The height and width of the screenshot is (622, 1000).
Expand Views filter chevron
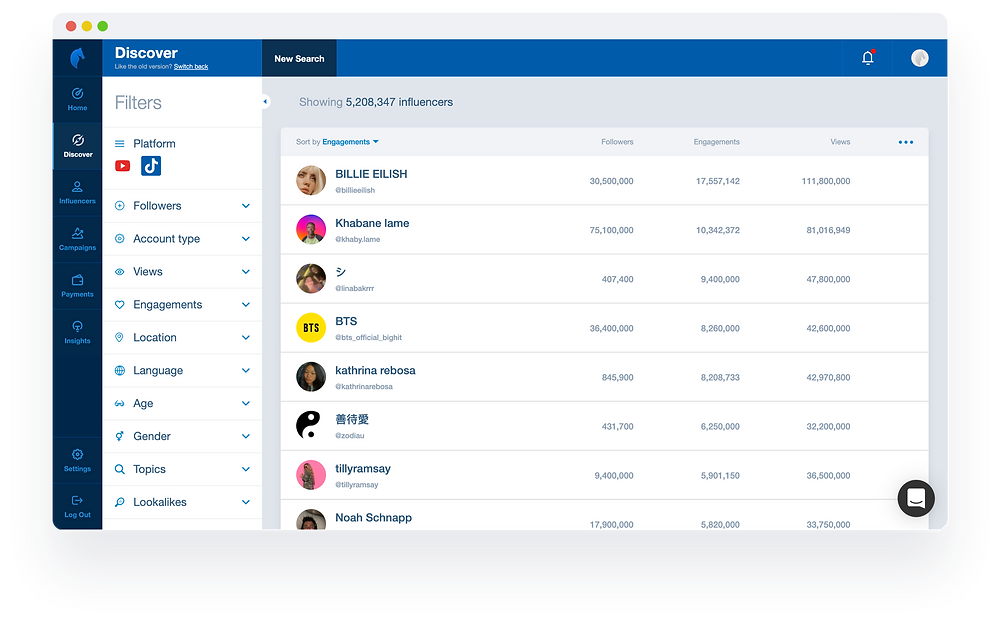(246, 272)
